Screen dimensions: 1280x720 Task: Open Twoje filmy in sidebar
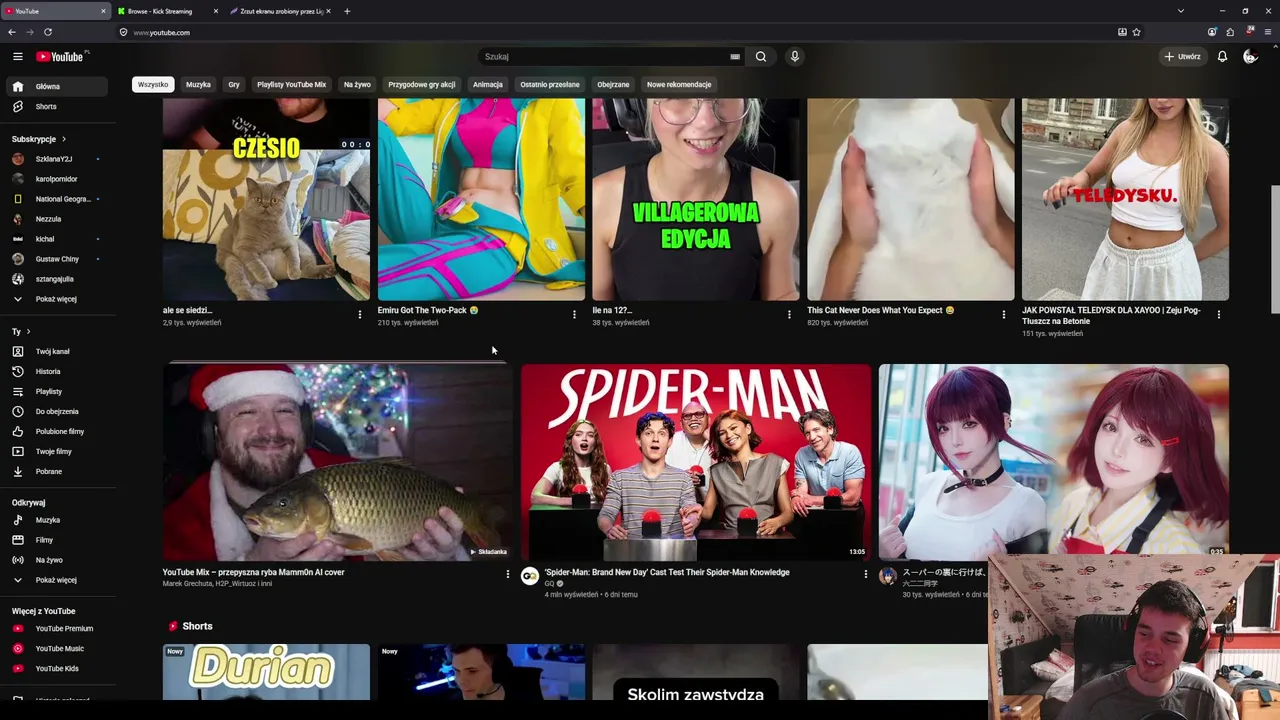[59, 452]
